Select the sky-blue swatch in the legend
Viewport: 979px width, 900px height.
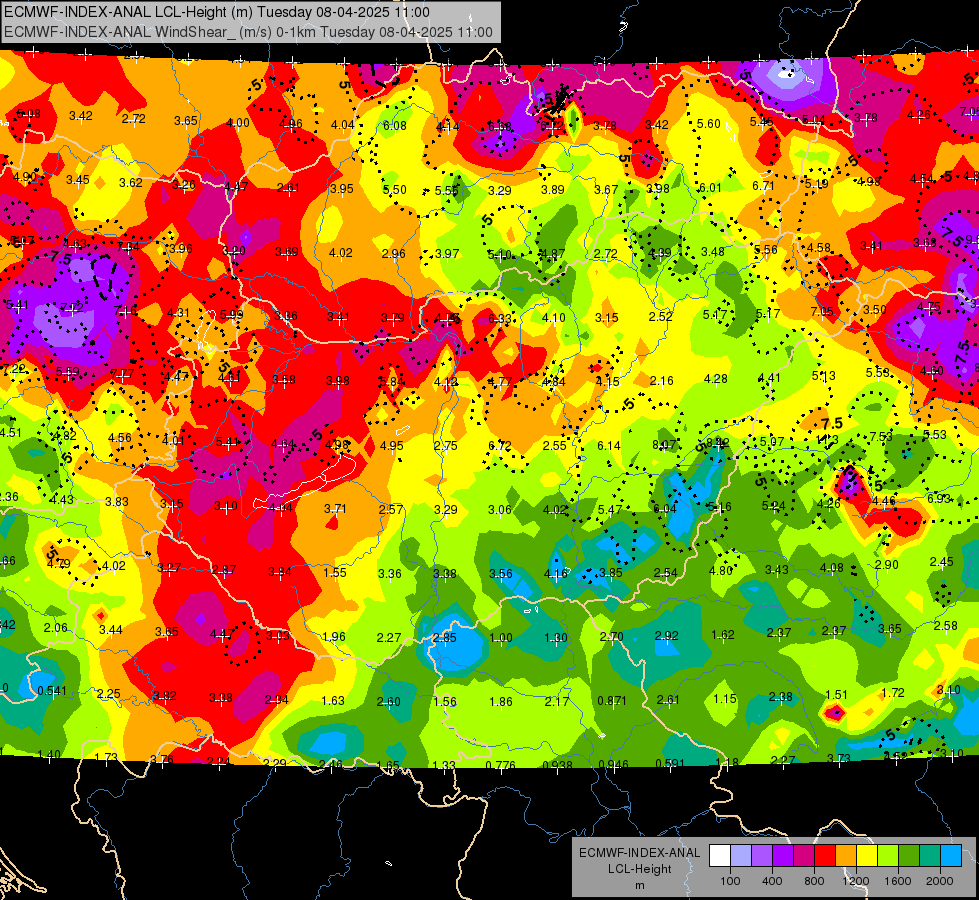click(x=952, y=856)
